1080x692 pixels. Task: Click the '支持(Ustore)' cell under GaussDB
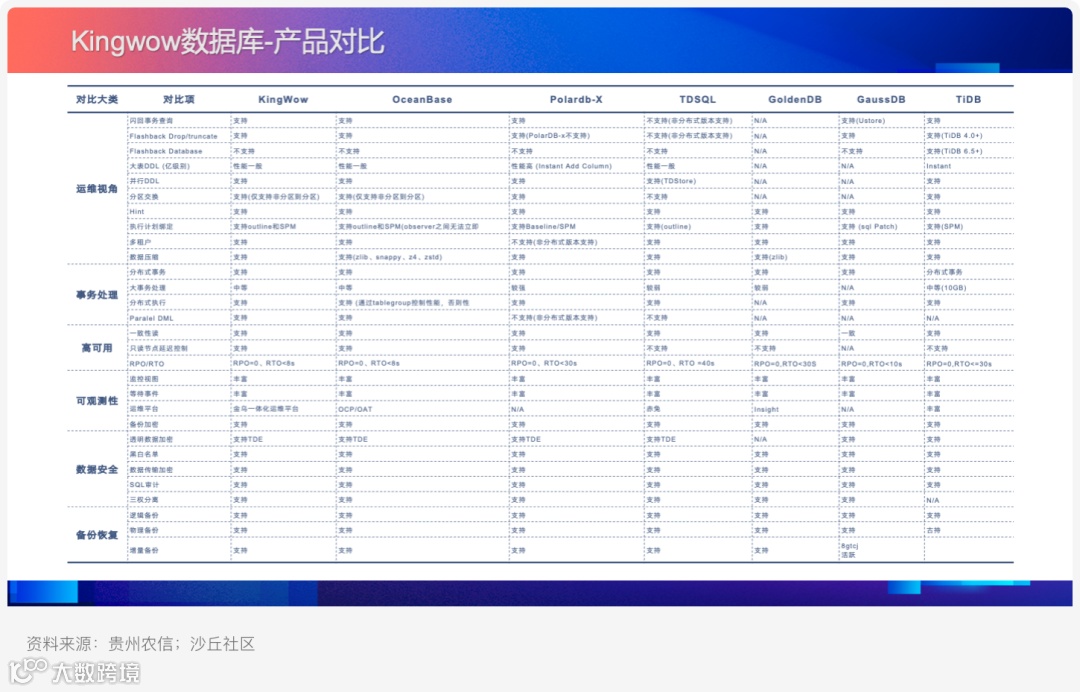(x=863, y=120)
